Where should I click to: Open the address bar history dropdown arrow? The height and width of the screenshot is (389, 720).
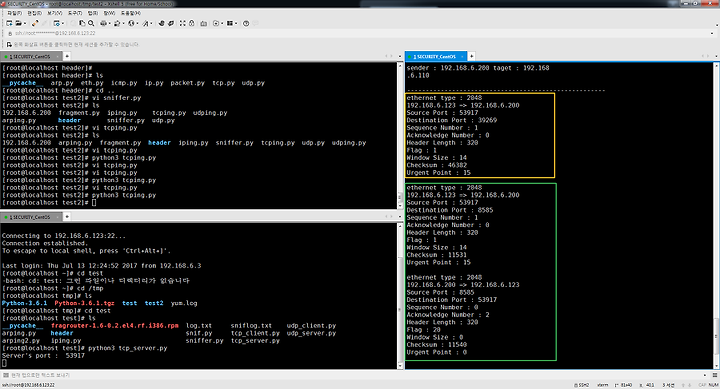click(712, 33)
